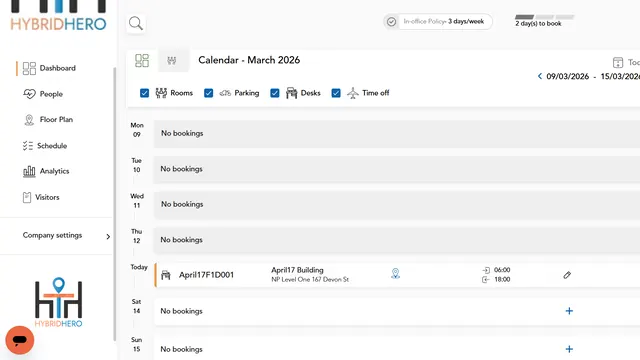Show April17F1D001 booking location pin
Image resolution: width=640 pixels, height=360 pixels.
click(395, 273)
